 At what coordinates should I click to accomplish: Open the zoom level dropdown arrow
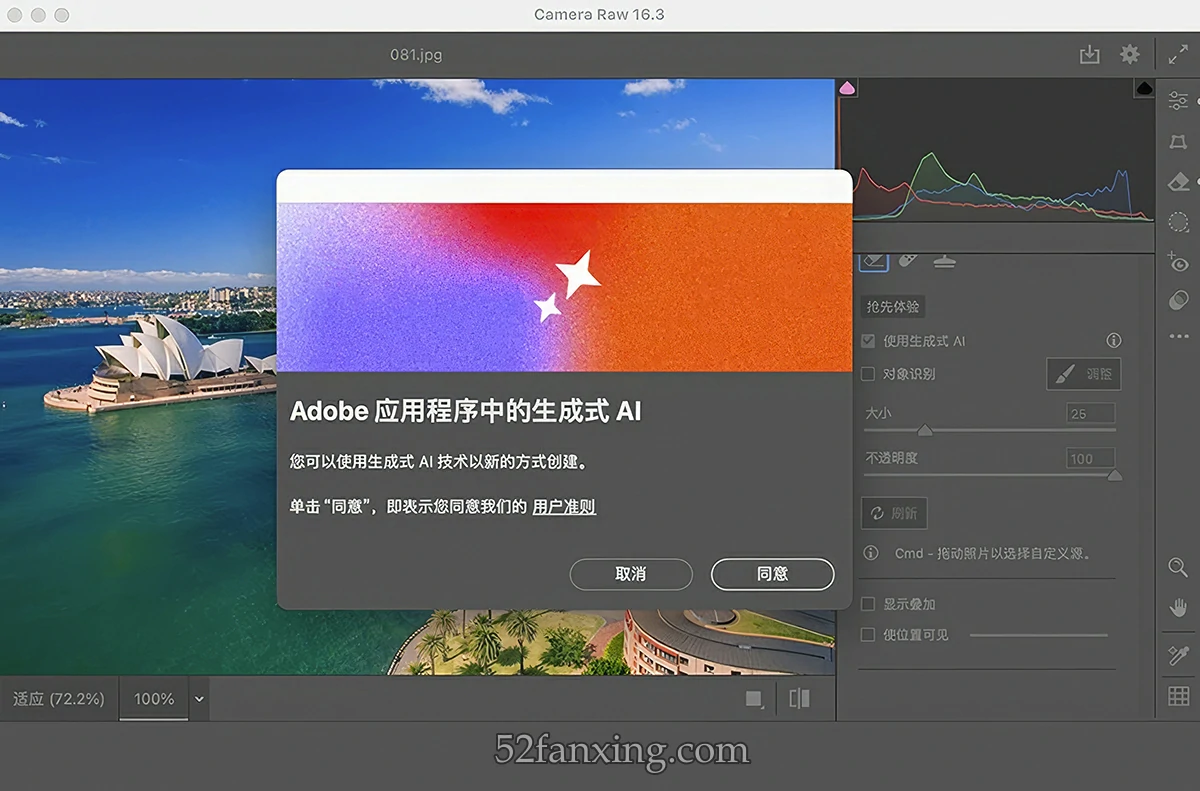pyautogui.click(x=199, y=699)
